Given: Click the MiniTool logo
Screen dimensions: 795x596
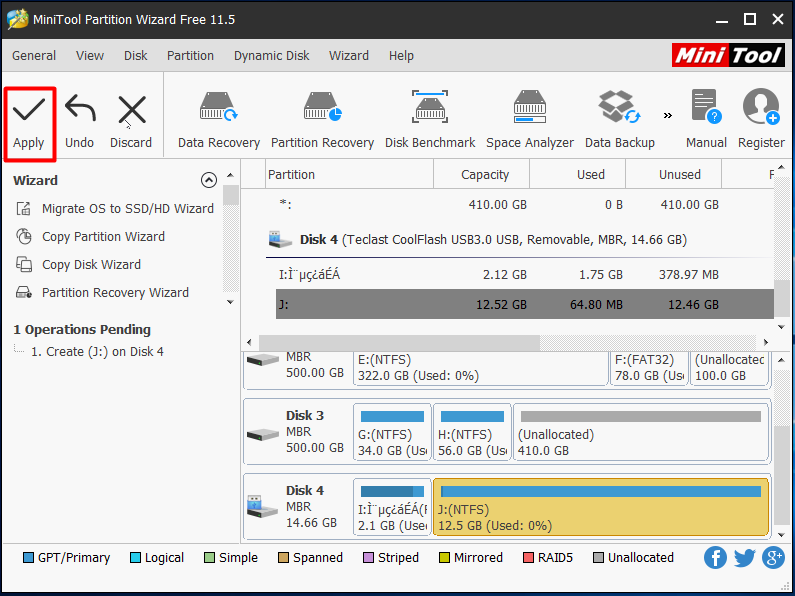Looking at the screenshot, I should [728, 55].
